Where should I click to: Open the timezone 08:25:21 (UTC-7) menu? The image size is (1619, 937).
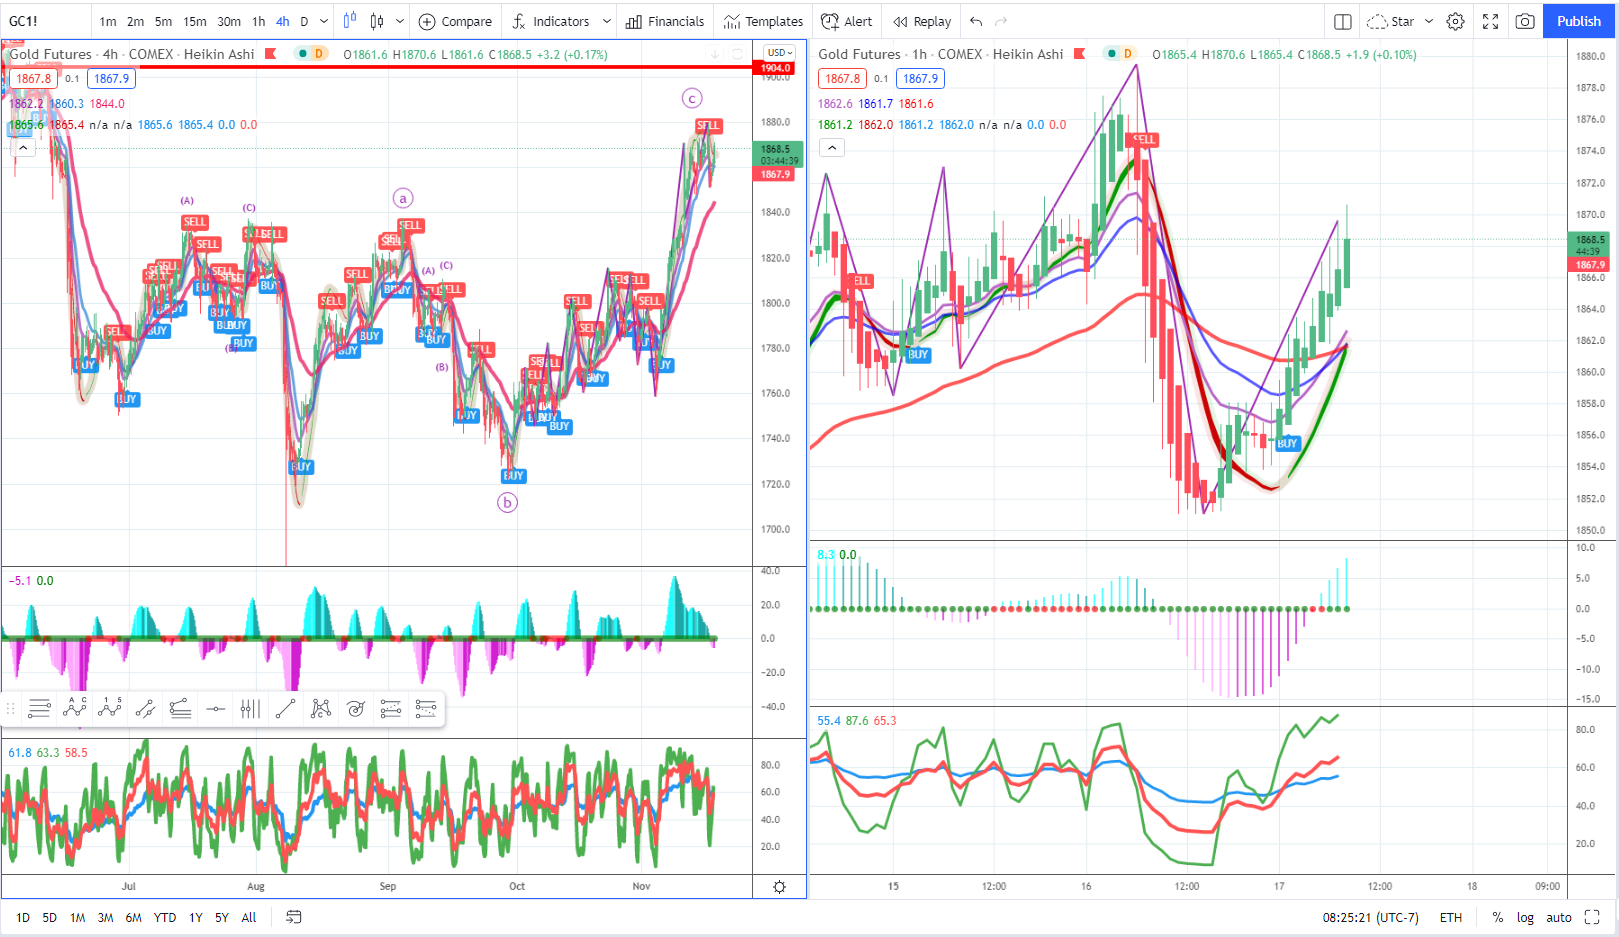(1370, 917)
